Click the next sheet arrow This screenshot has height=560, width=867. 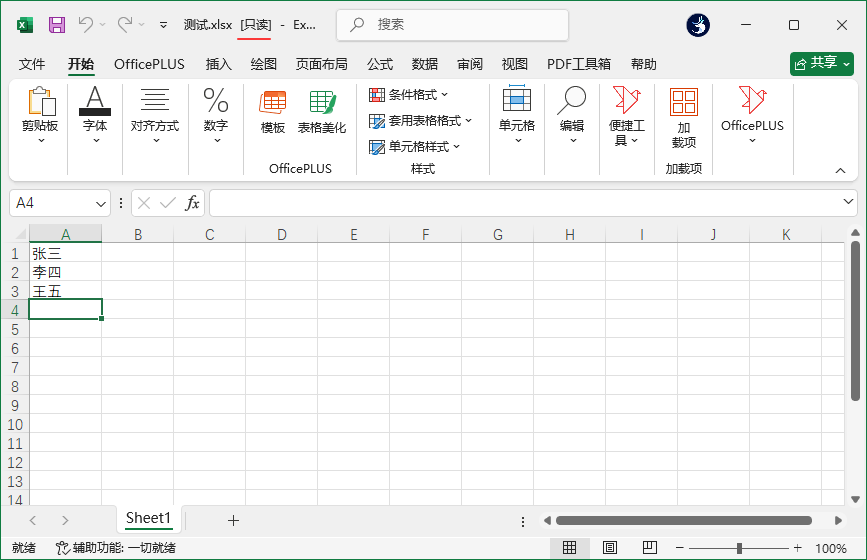tap(65, 520)
